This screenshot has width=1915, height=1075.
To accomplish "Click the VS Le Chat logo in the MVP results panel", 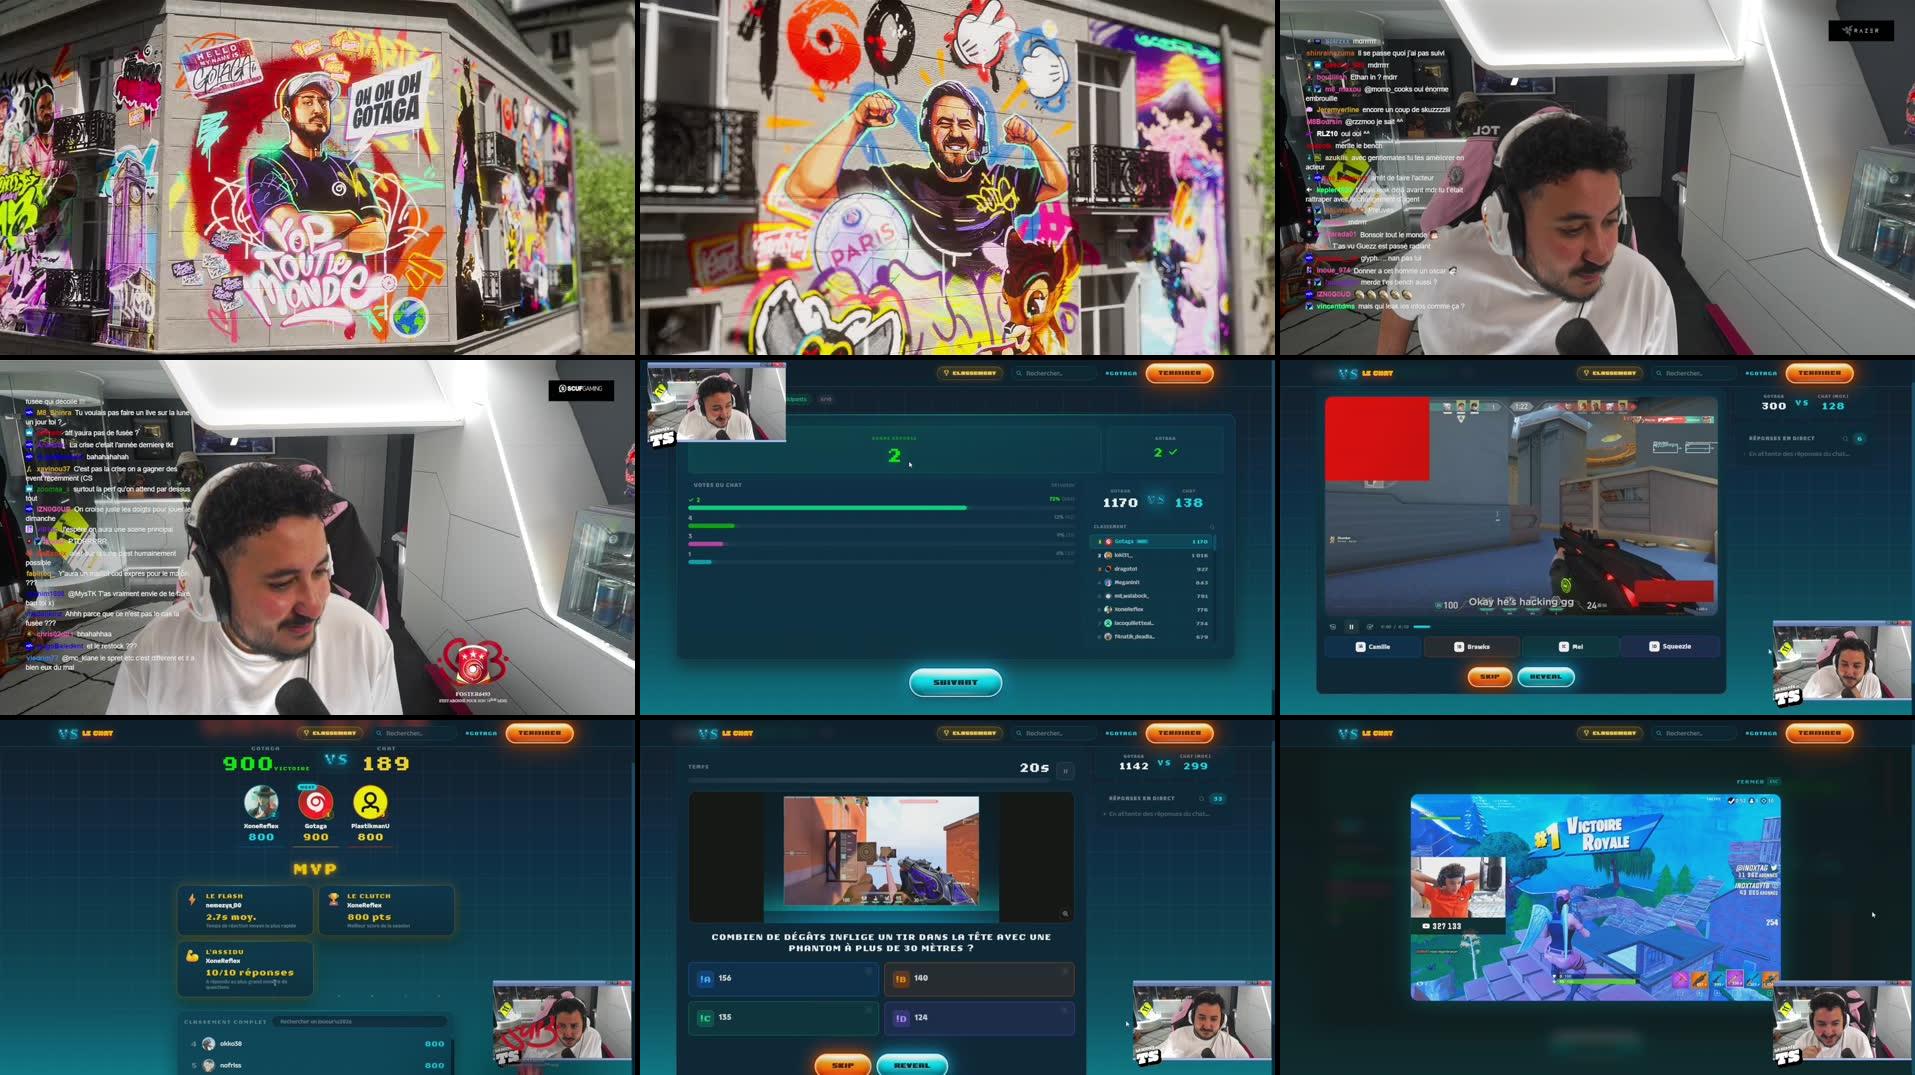I will coord(86,733).
